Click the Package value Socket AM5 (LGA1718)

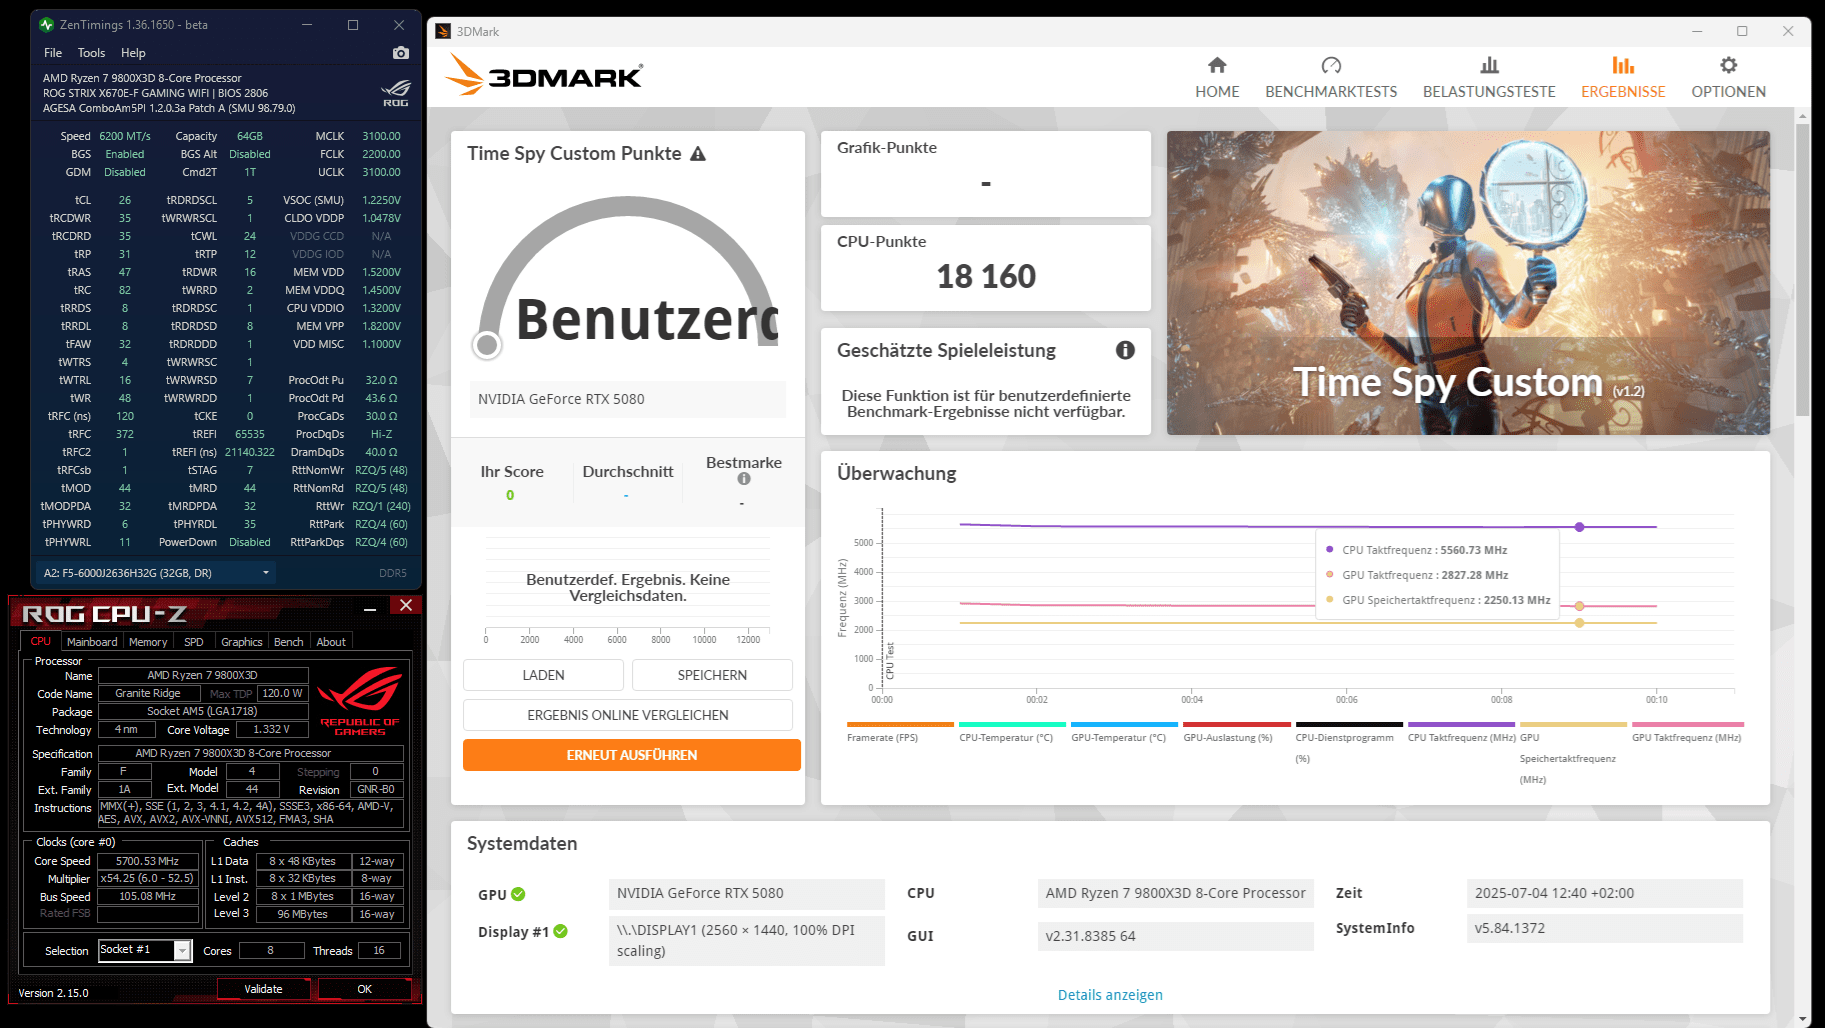202,711
